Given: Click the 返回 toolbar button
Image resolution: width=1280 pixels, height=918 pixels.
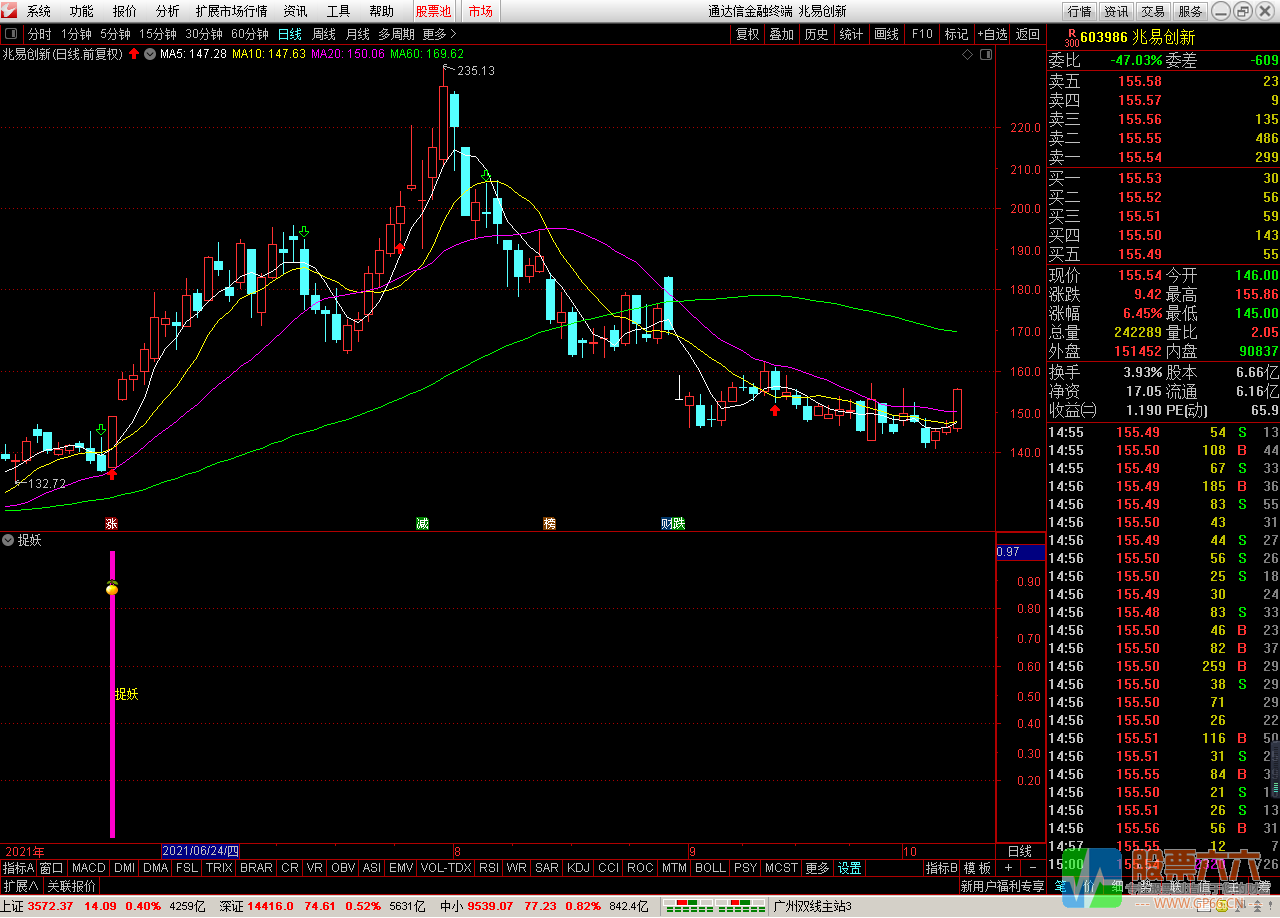Looking at the screenshot, I should coord(1028,34).
